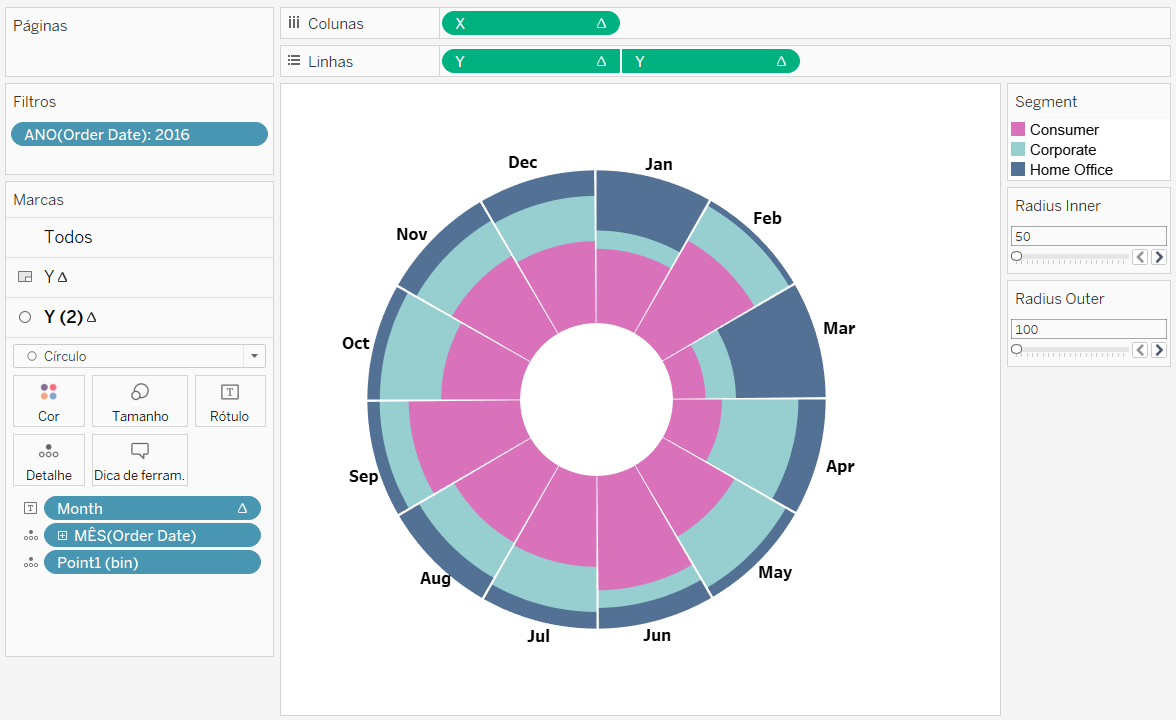
Task: Decrease Radius Outer with left arrow
Action: coord(1140,350)
